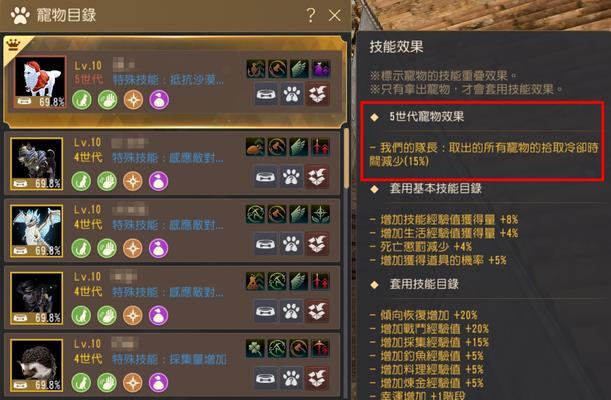Select the white santa dog pet thumbnail
611x400 pixels.
(x=40, y=81)
